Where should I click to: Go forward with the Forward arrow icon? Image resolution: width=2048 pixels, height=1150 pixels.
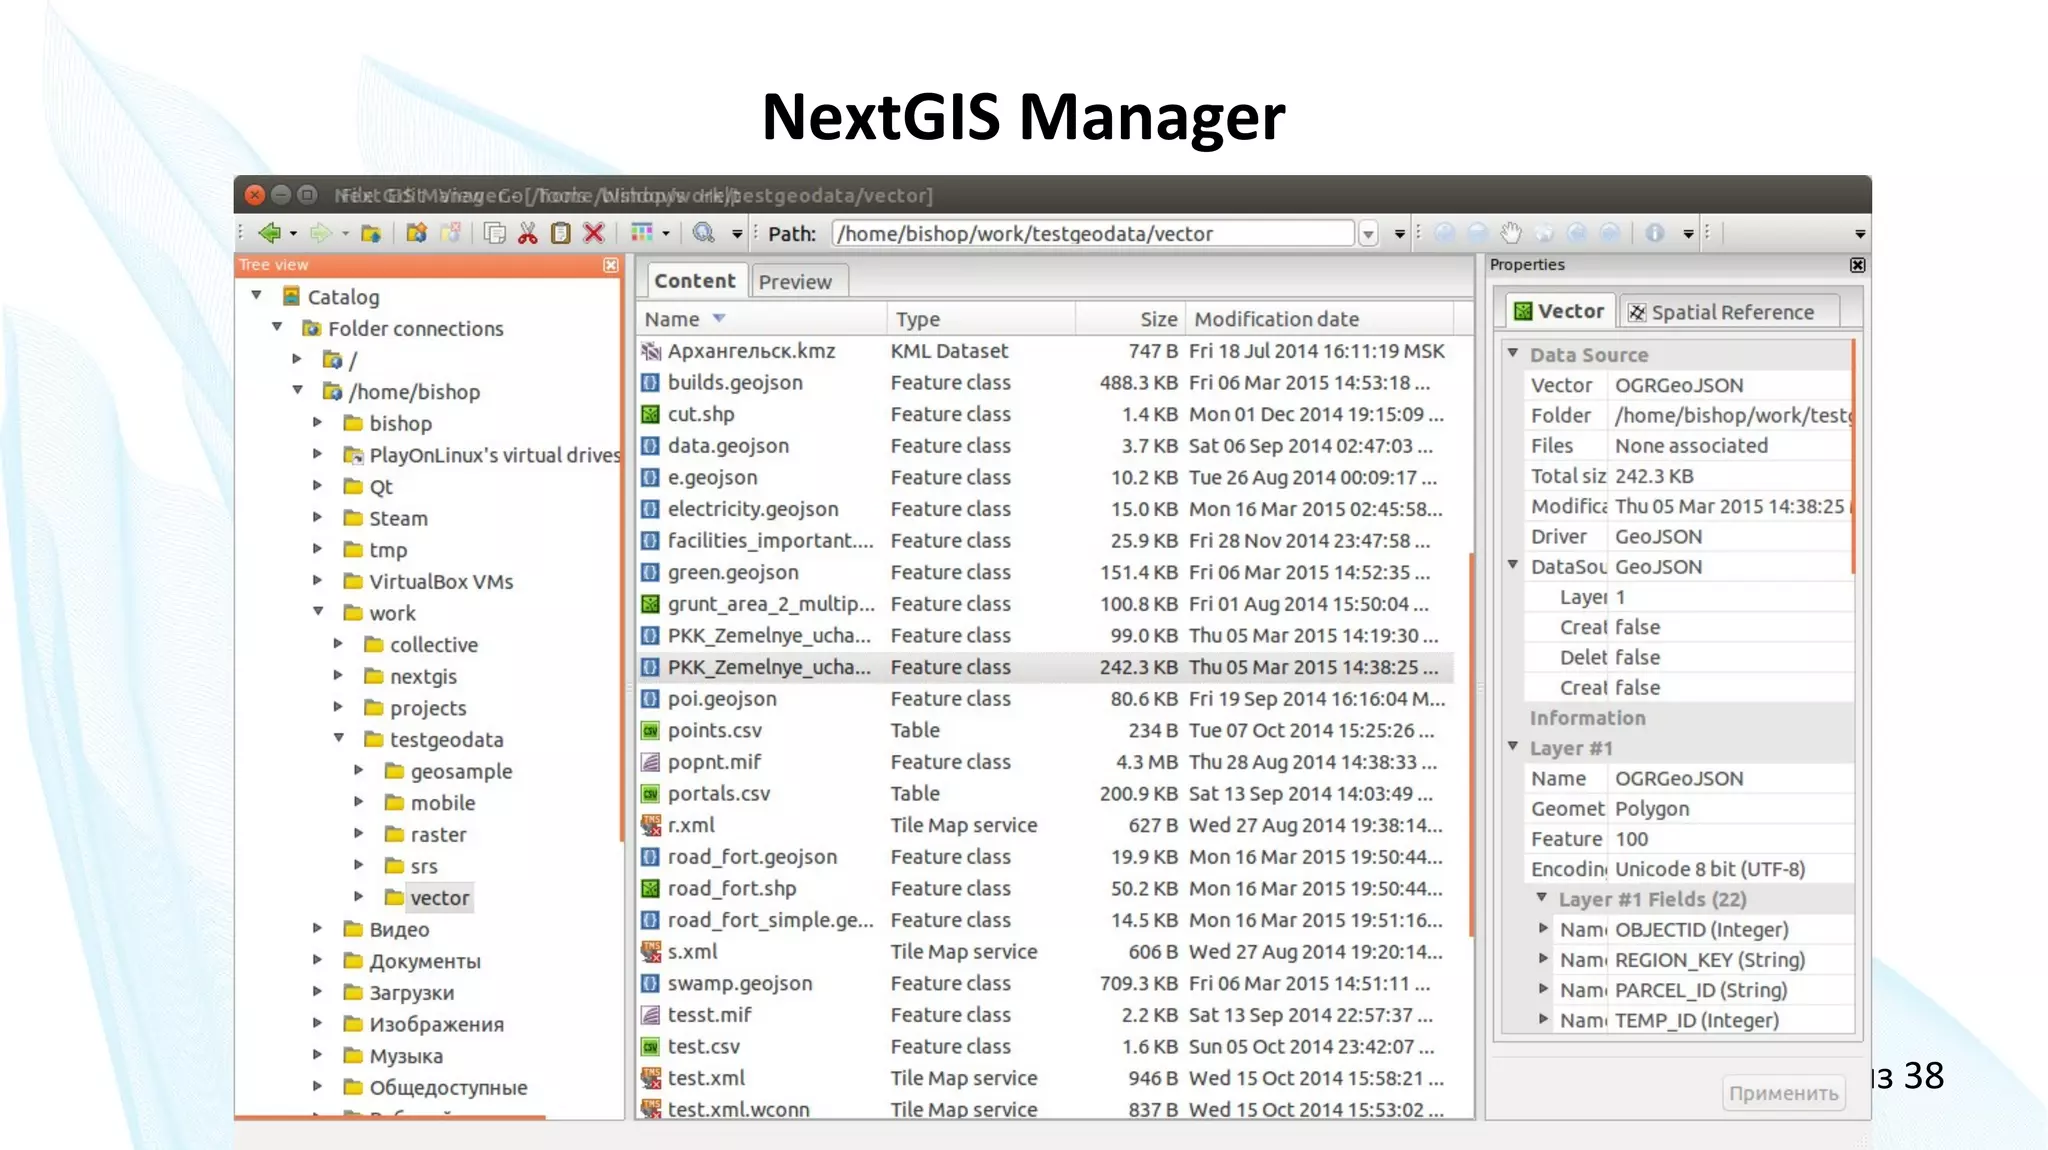click(320, 233)
